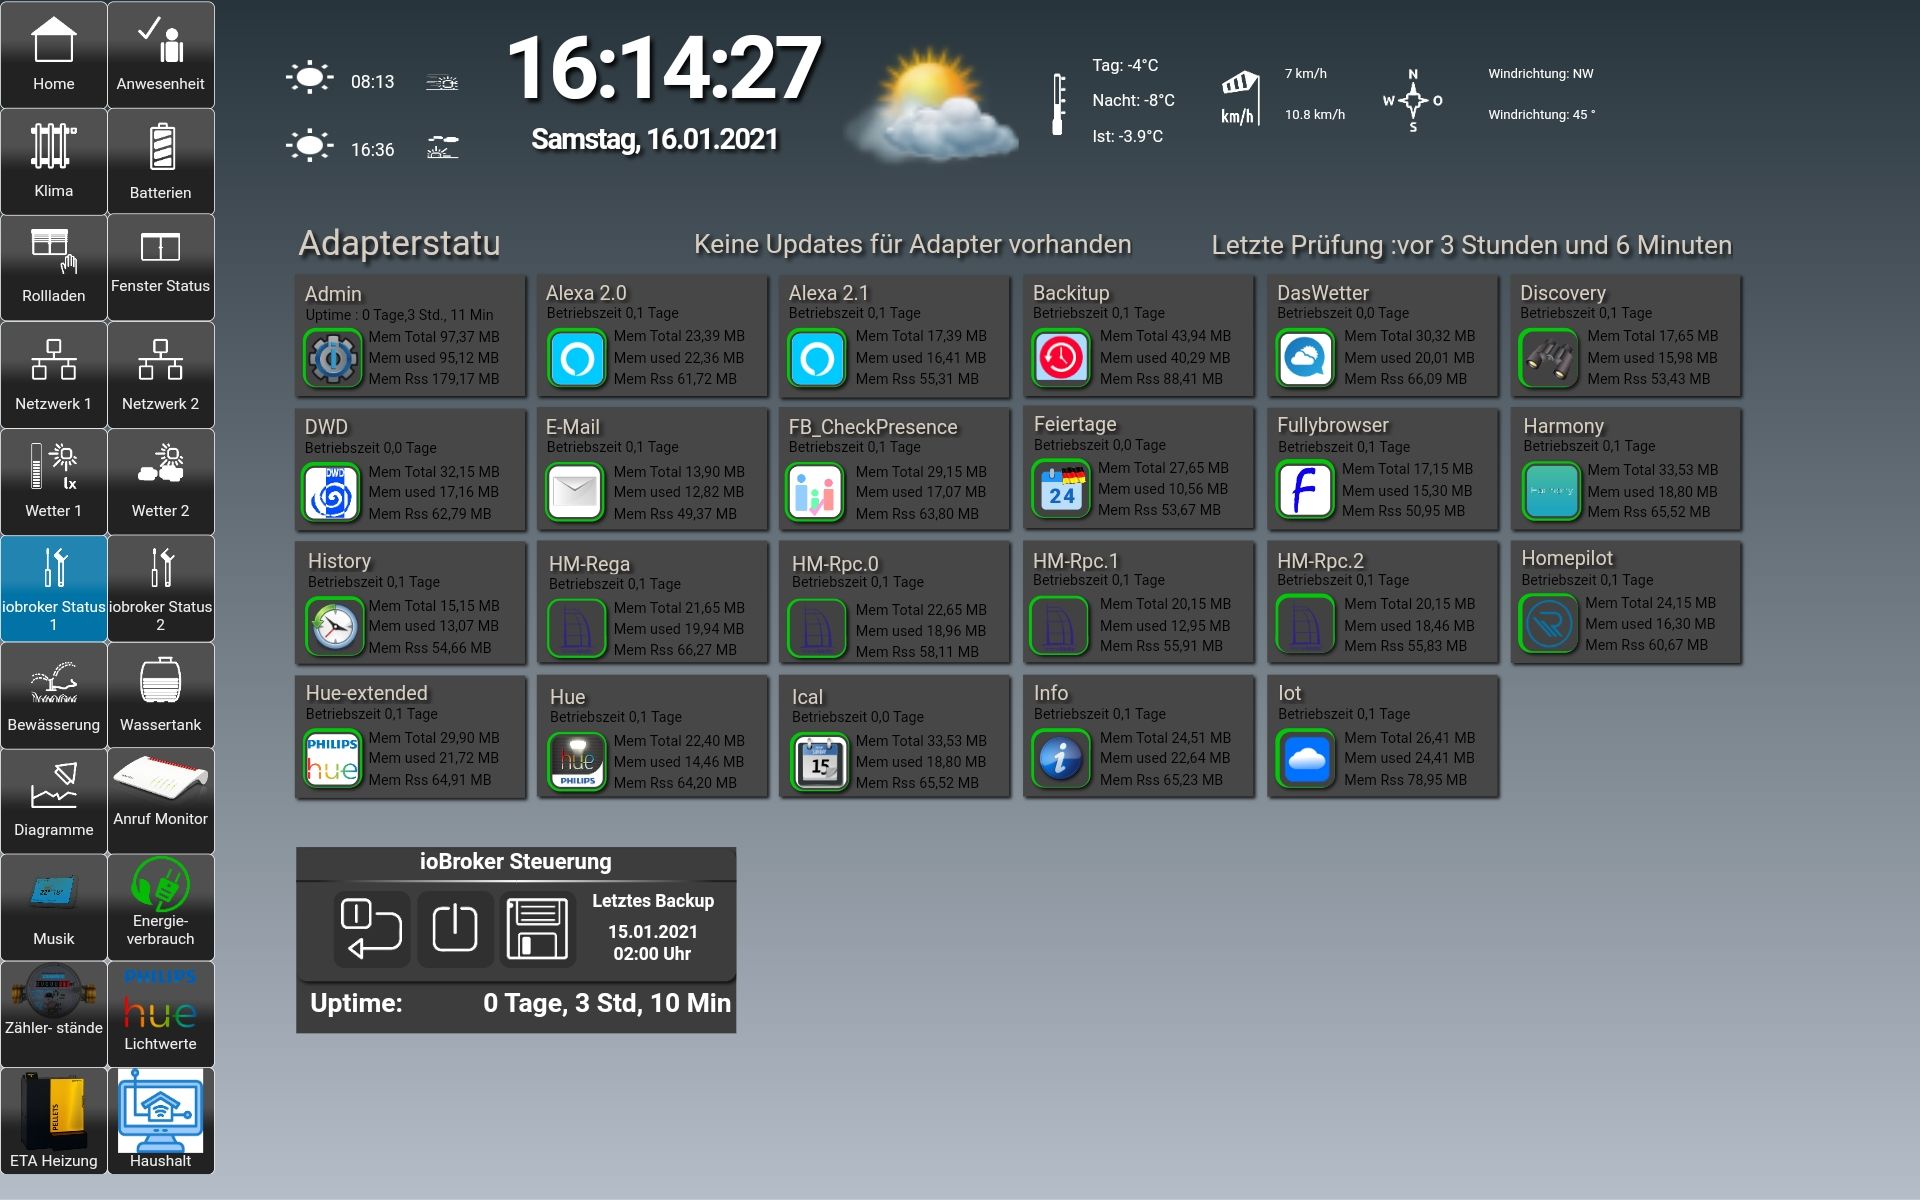Click the Fullybrowser adapter icon
Image resolution: width=1920 pixels, height=1200 pixels.
click(1304, 490)
